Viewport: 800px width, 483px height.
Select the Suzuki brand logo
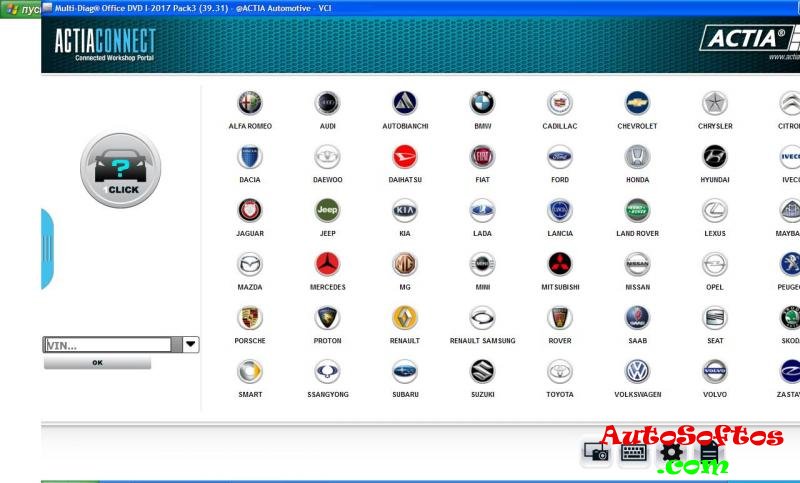pyautogui.click(x=482, y=372)
